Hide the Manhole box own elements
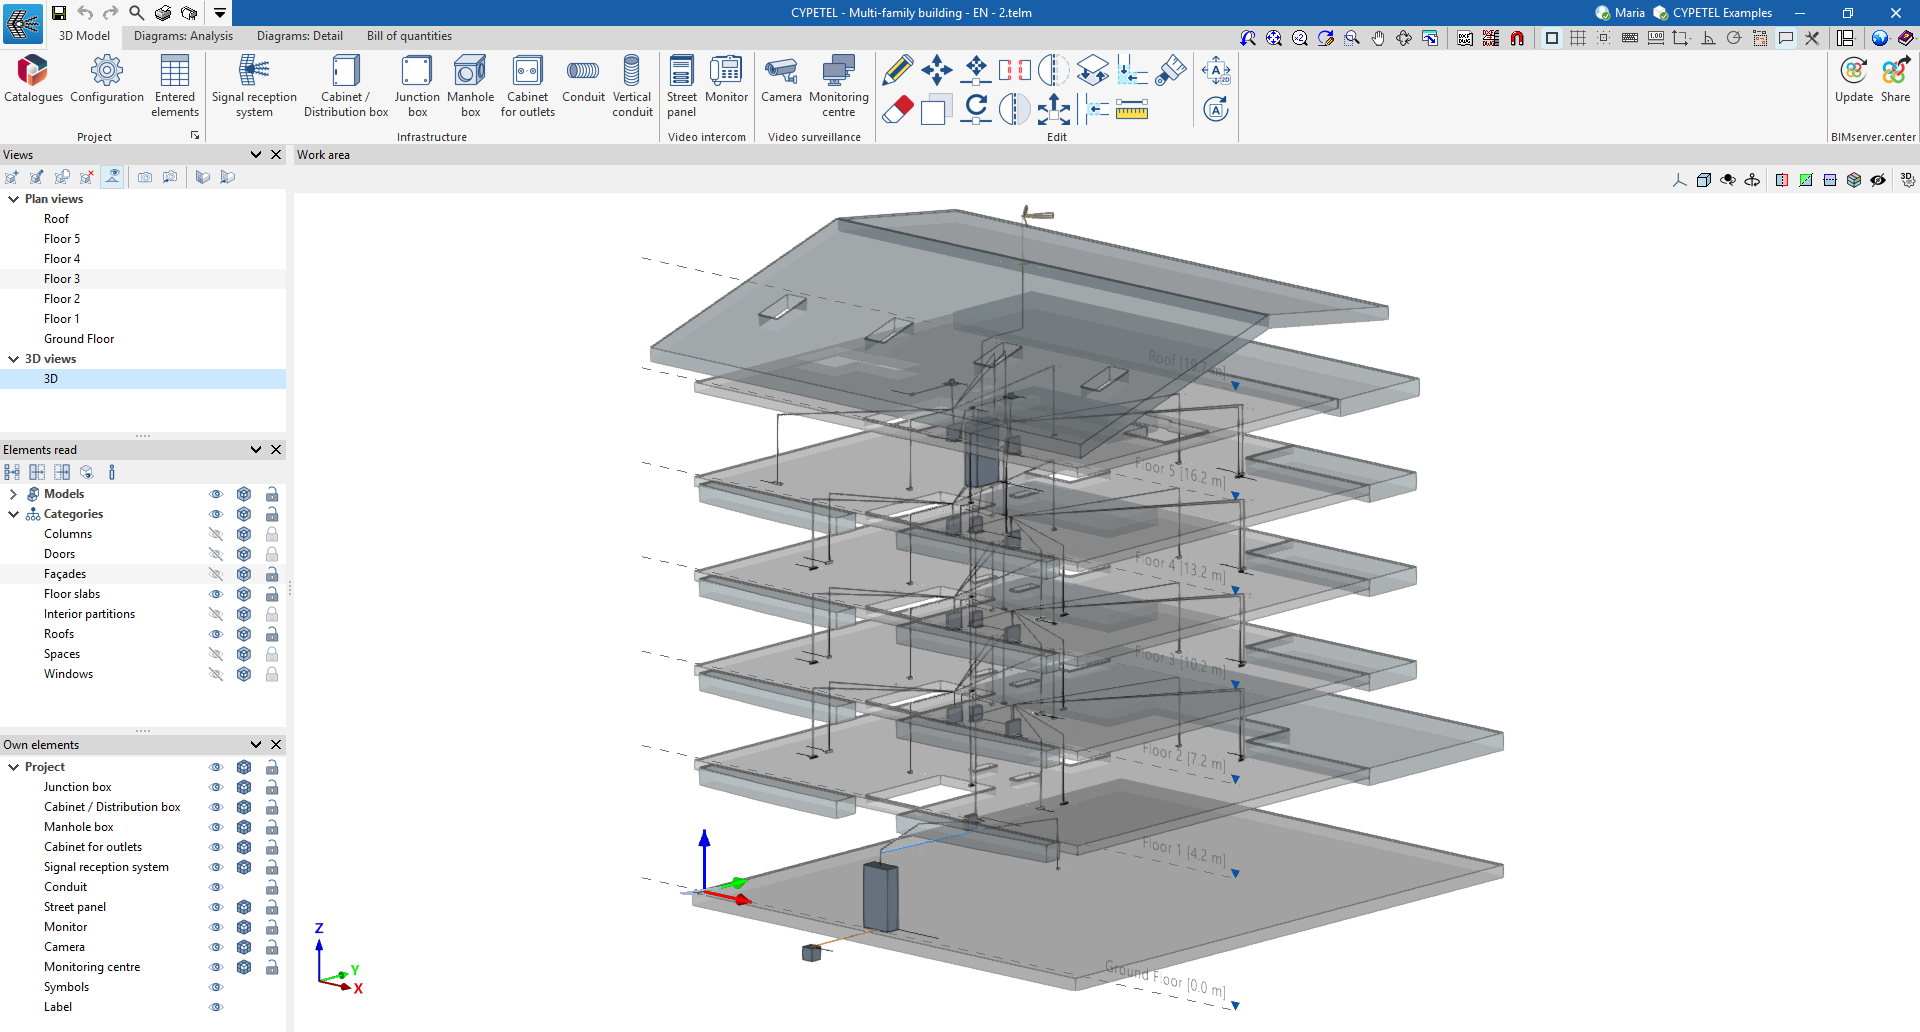This screenshot has width=1920, height=1032. [x=215, y=827]
